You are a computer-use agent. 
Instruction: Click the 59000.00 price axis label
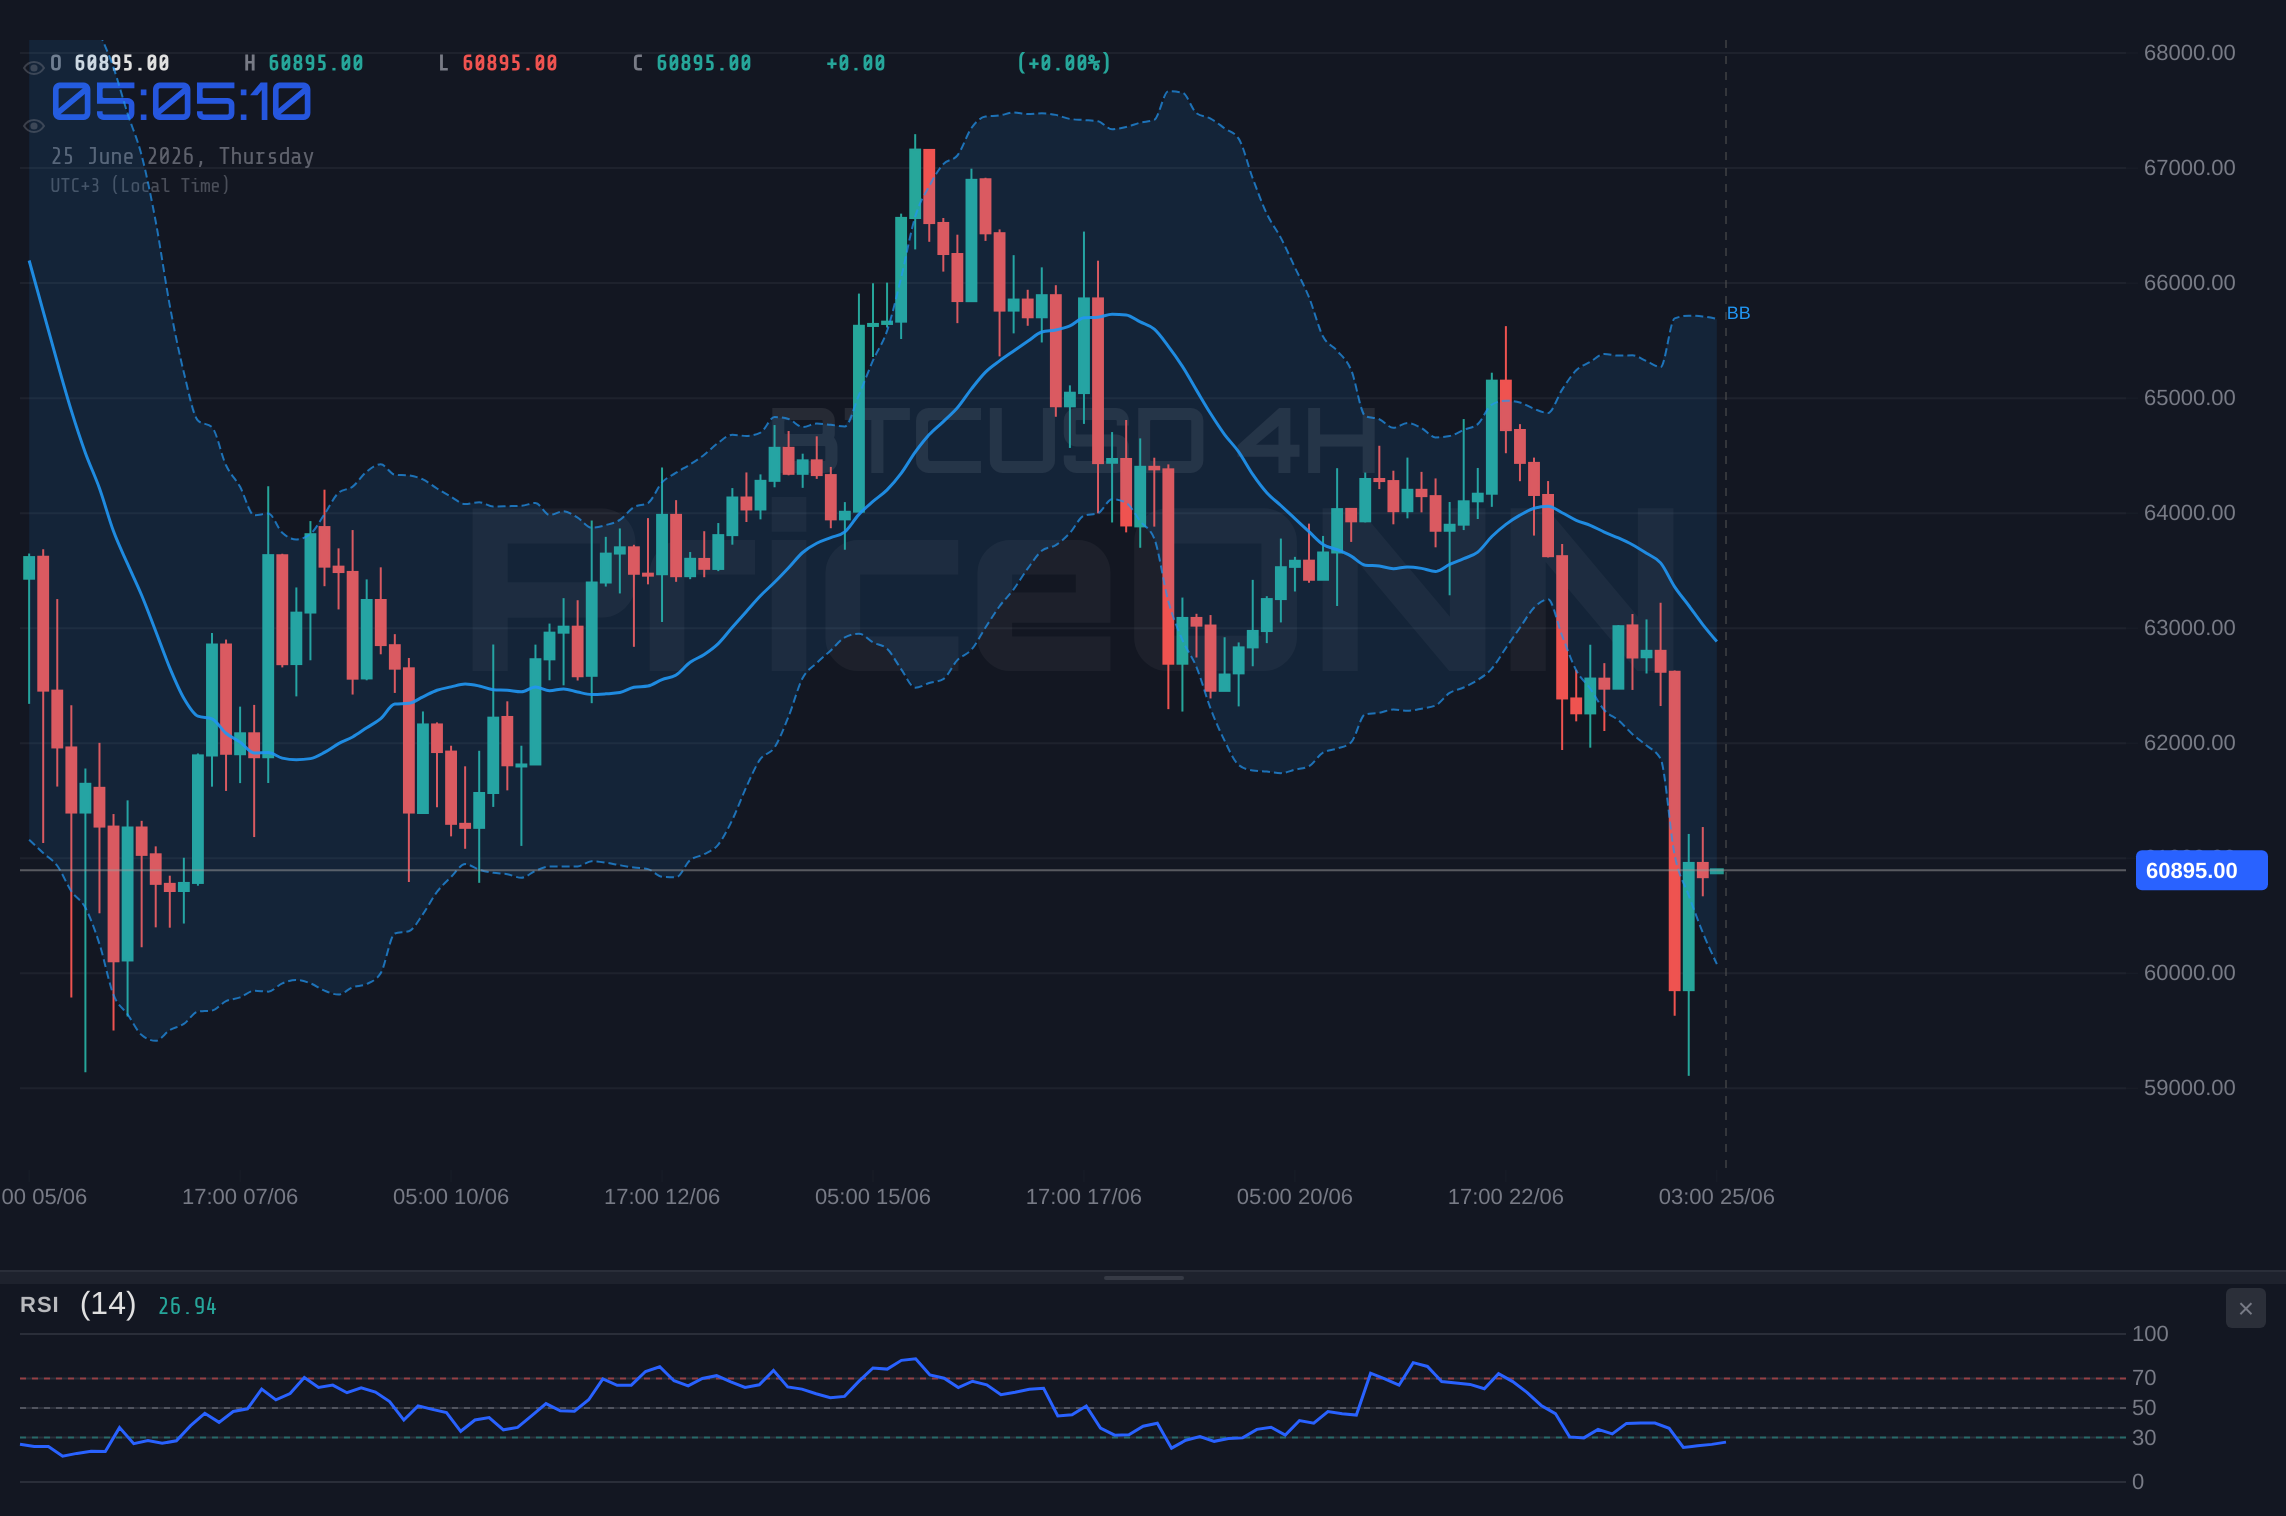[2189, 1088]
